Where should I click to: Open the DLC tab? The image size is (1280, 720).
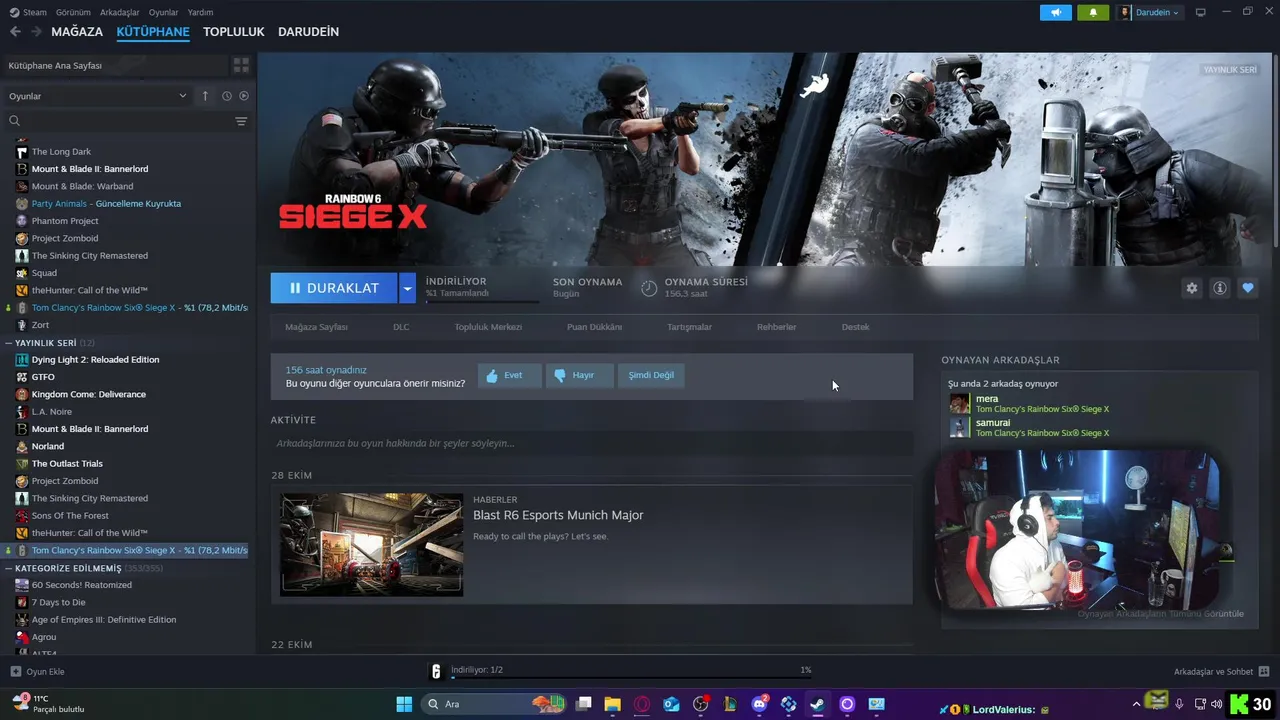[x=401, y=327]
